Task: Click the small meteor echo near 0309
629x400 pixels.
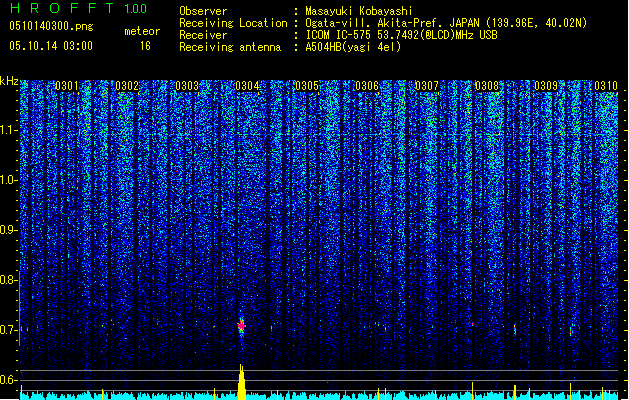Action: pyautogui.click(x=570, y=331)
